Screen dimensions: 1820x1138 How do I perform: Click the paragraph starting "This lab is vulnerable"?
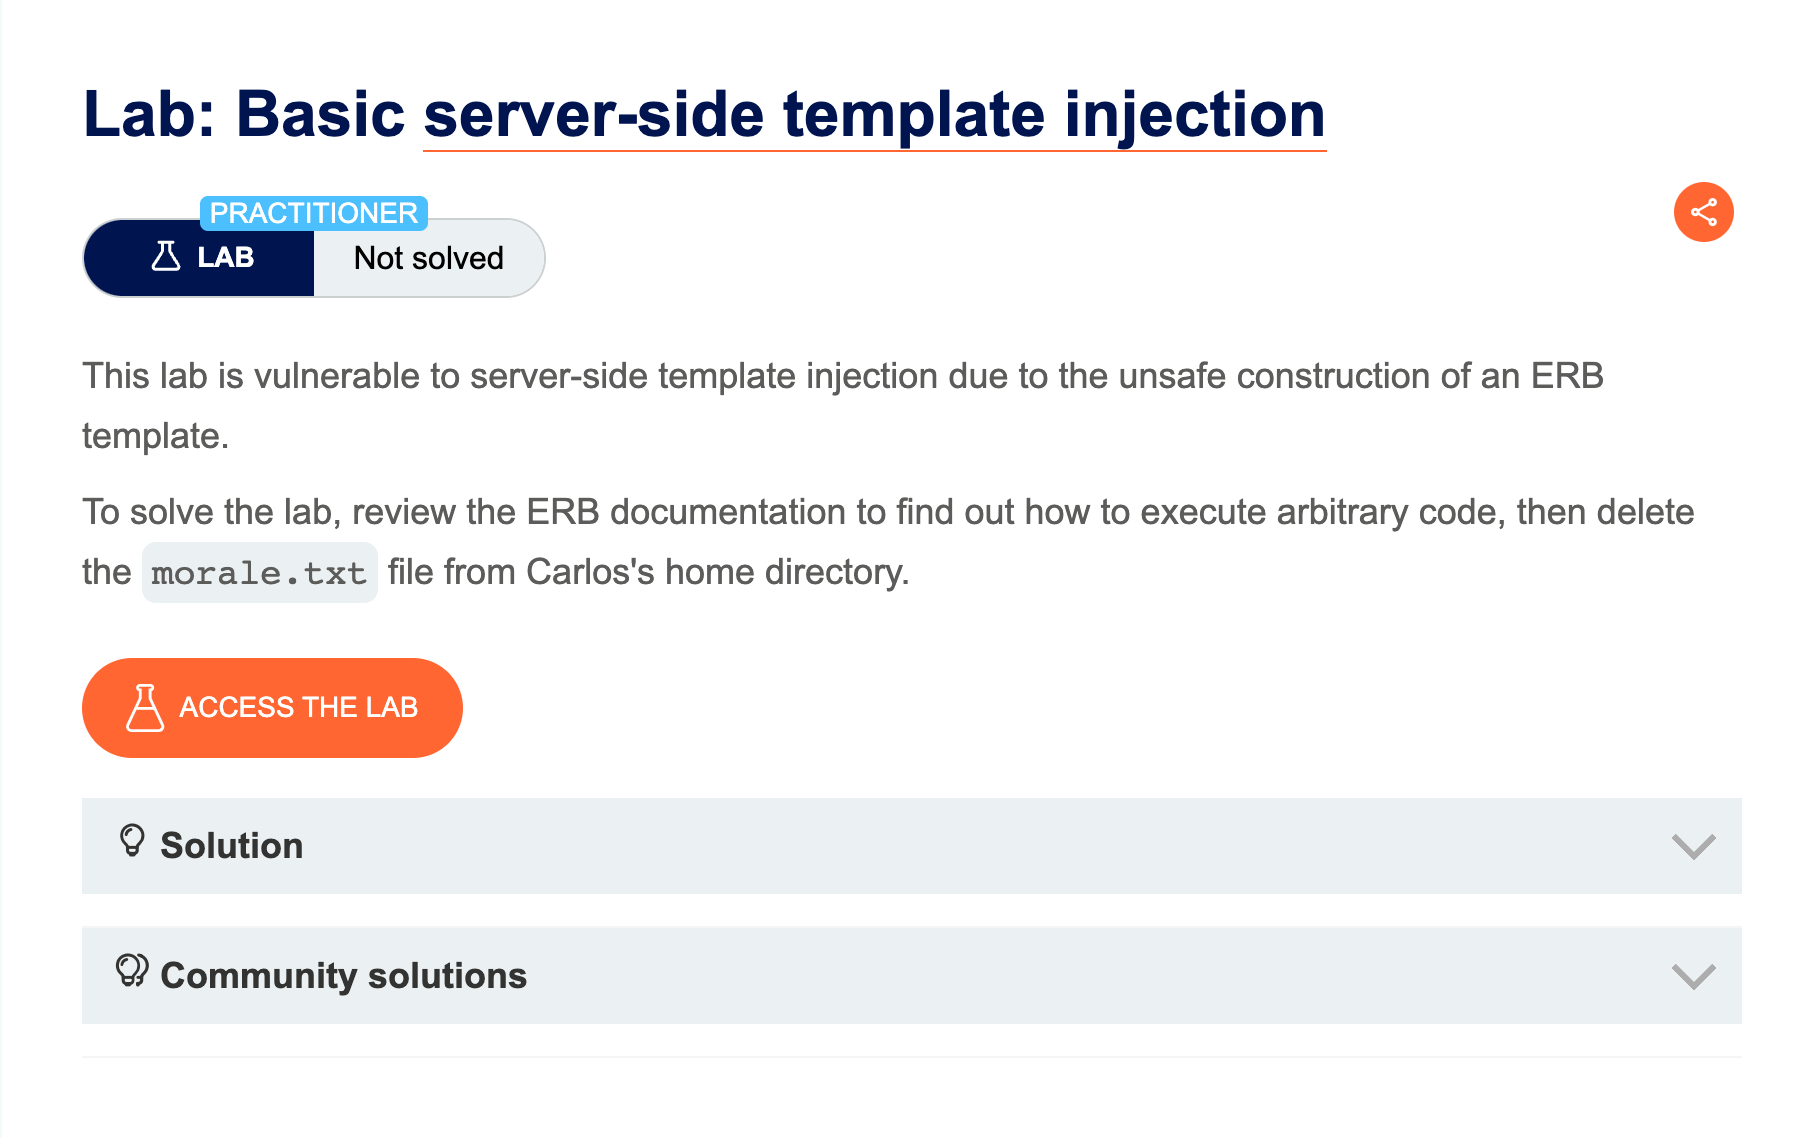pyautogui.click(x=842, y=377)
